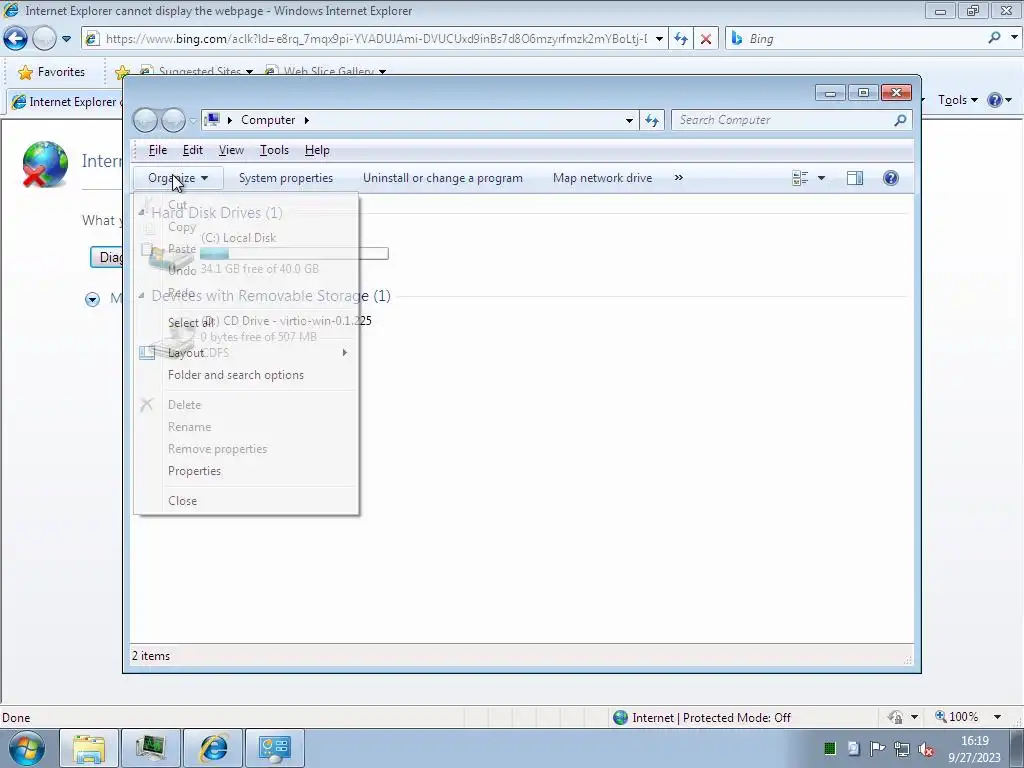Click the Add to Favorites bar star icon
Image resolution: width=1024 pixels, height=768 pixels.
tap(122, 72)
